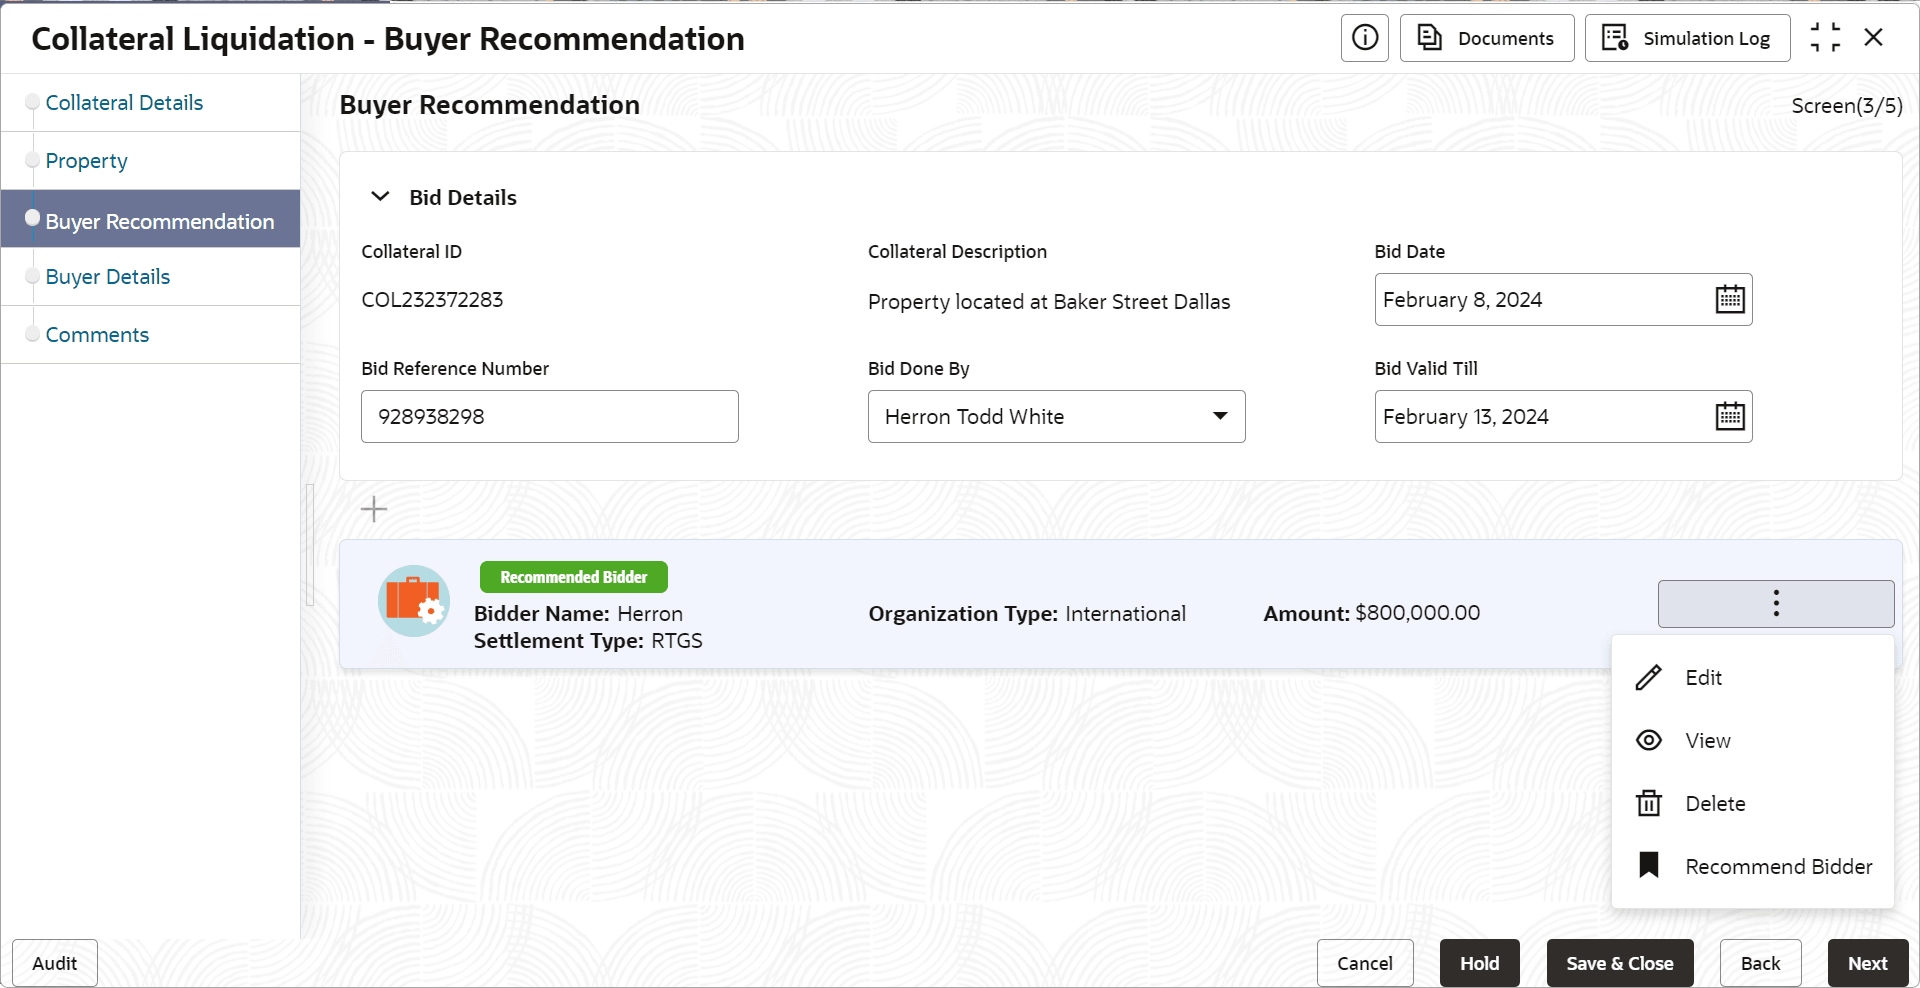Click the bidder briefcase icon

click(x=413, y=601)
